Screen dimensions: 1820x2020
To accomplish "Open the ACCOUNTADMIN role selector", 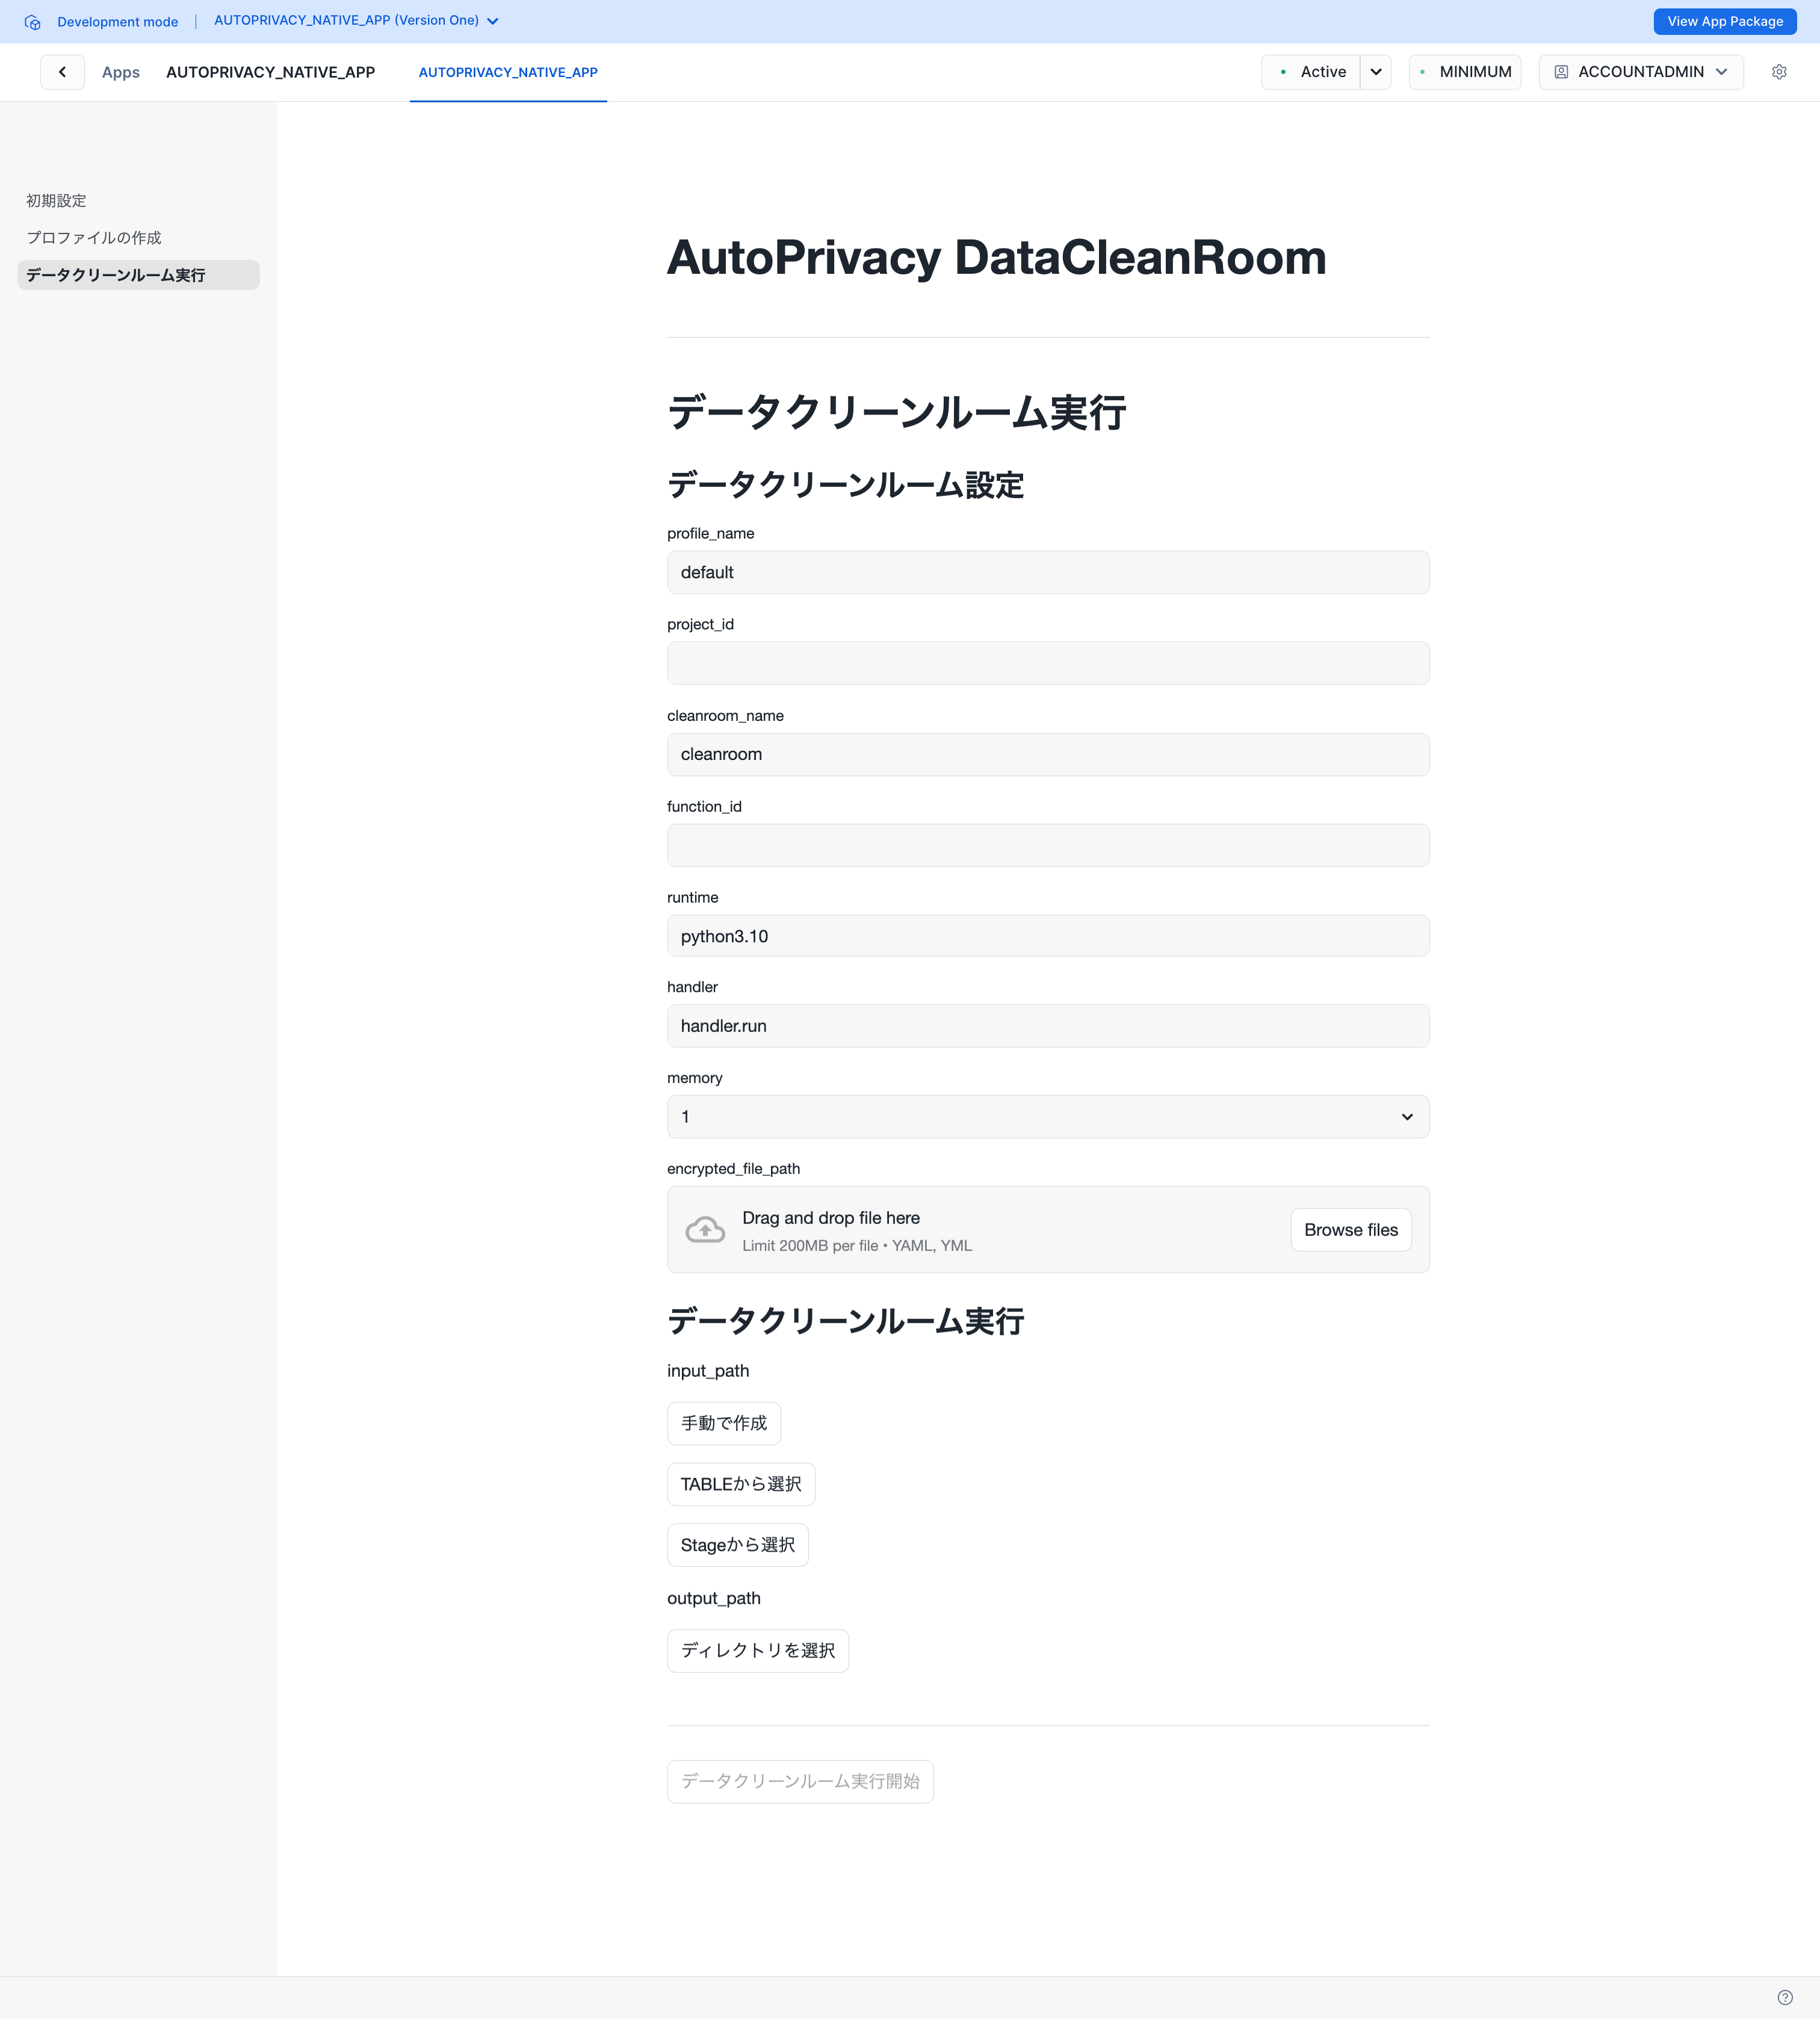I will point(1641,72).
